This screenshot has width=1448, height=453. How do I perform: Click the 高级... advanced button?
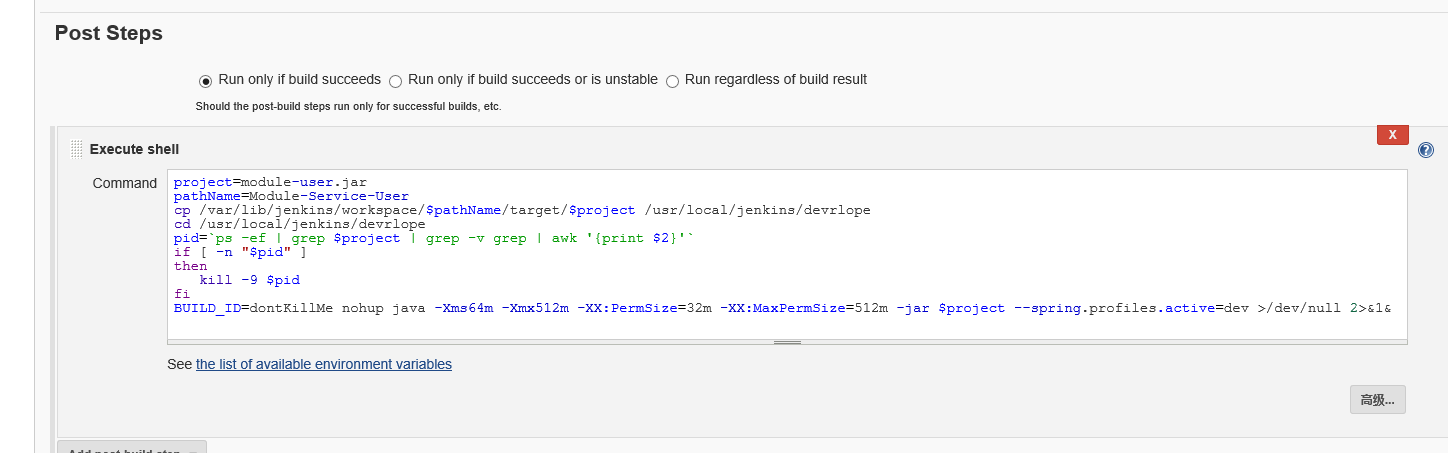(1378, 400)
